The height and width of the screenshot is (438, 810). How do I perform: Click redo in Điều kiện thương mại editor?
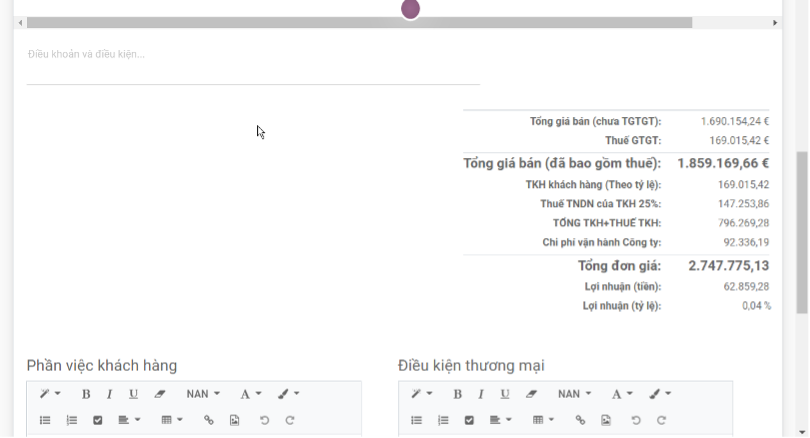(x=661, y=420)
